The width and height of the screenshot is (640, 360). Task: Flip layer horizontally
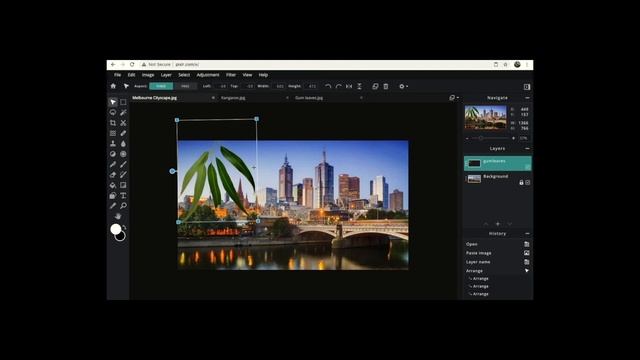349,87
